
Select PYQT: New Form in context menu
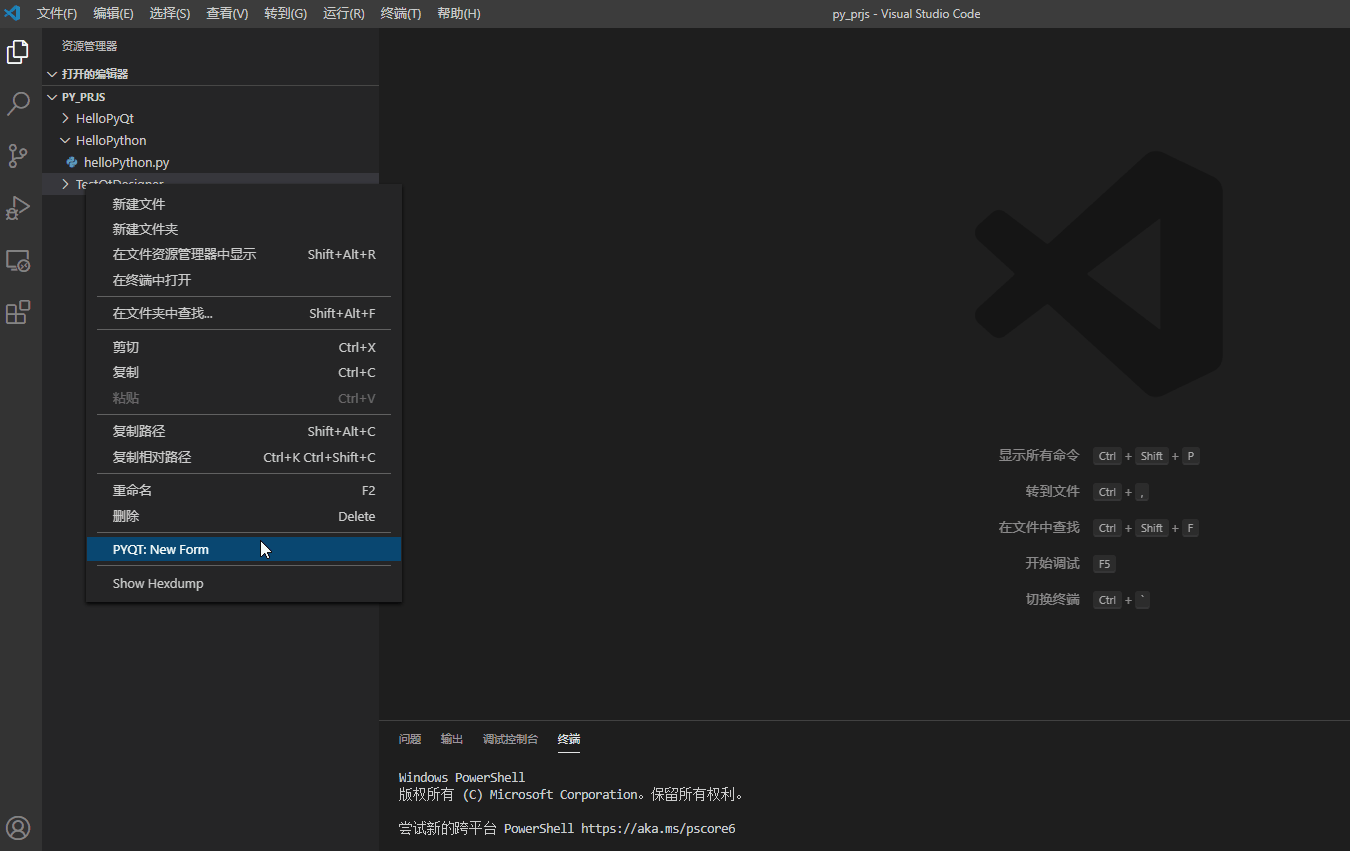click(x=161, y=549)
